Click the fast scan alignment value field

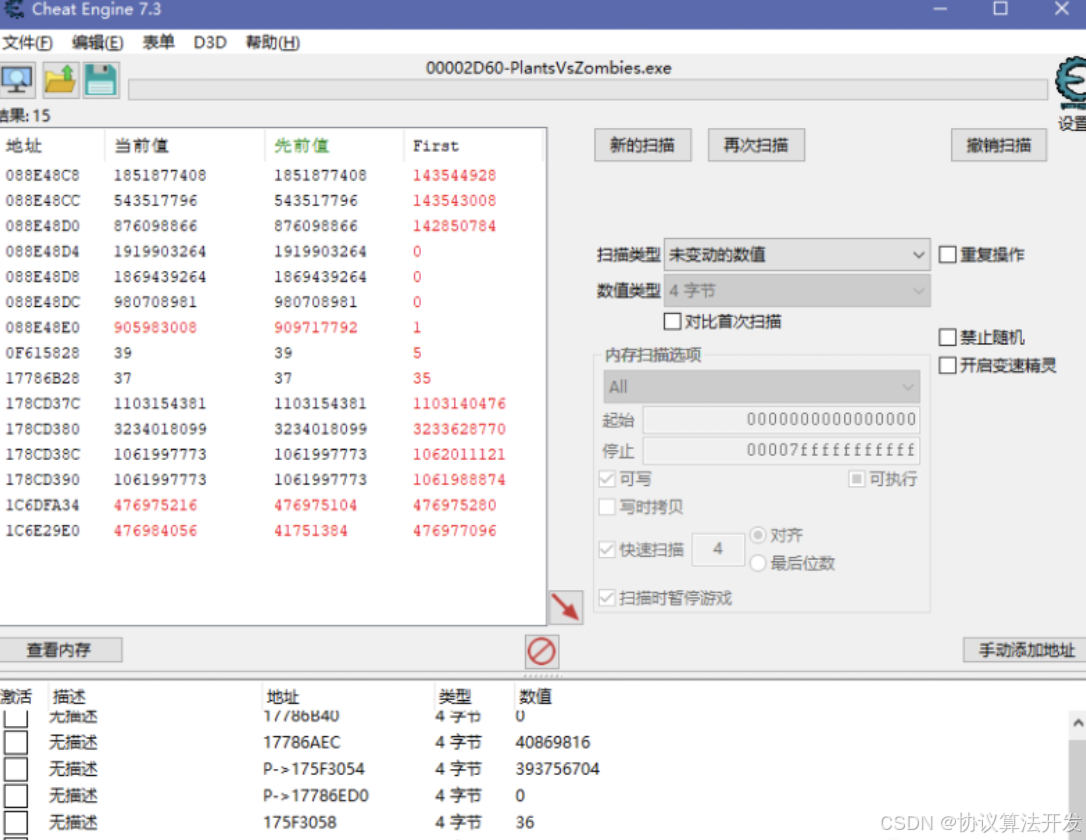718,549
